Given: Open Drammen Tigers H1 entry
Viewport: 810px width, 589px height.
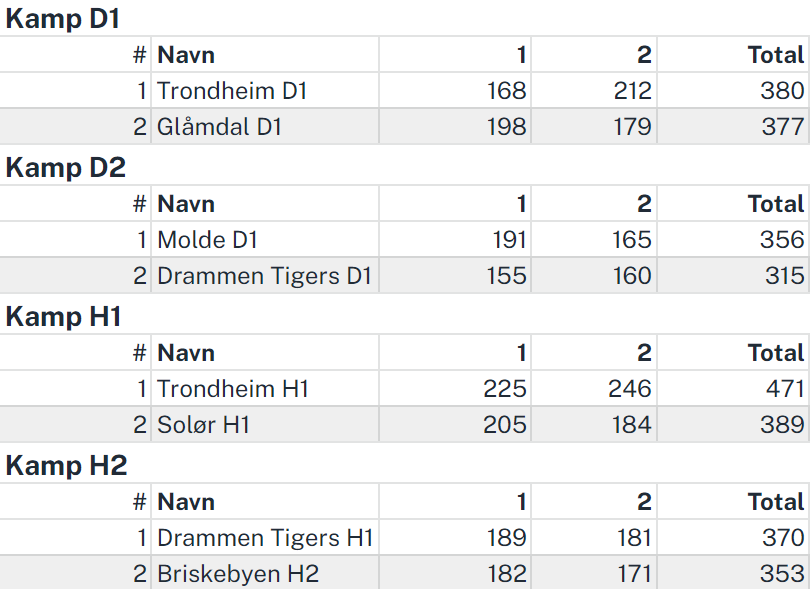Looking at the screenshot, I should 265,538.
